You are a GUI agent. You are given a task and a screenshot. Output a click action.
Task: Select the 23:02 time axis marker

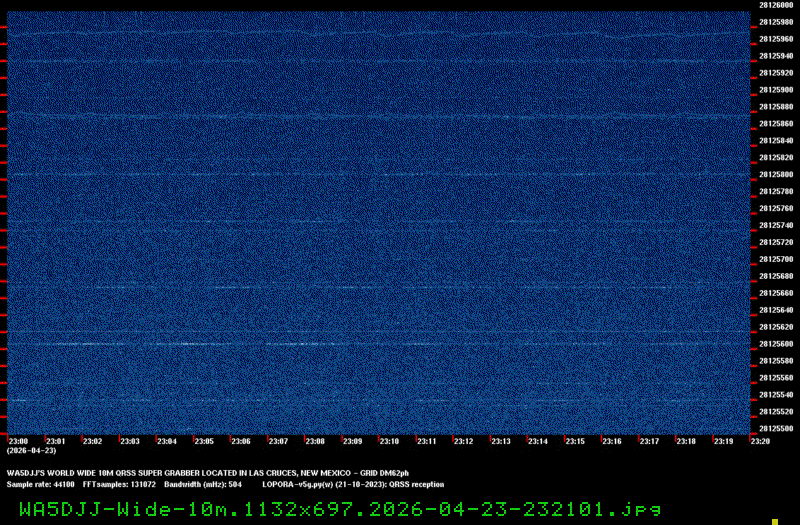(92, 441)
